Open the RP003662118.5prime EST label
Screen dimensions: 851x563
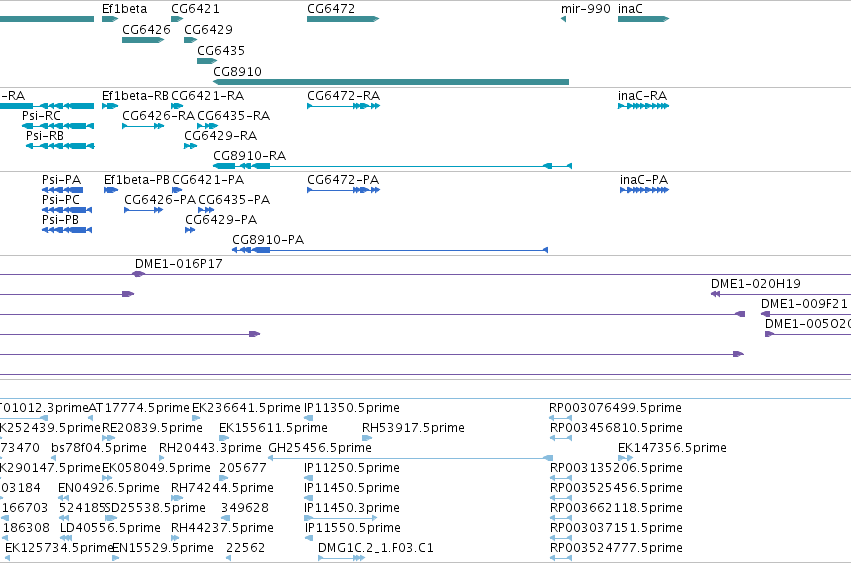tap(617, 508)
